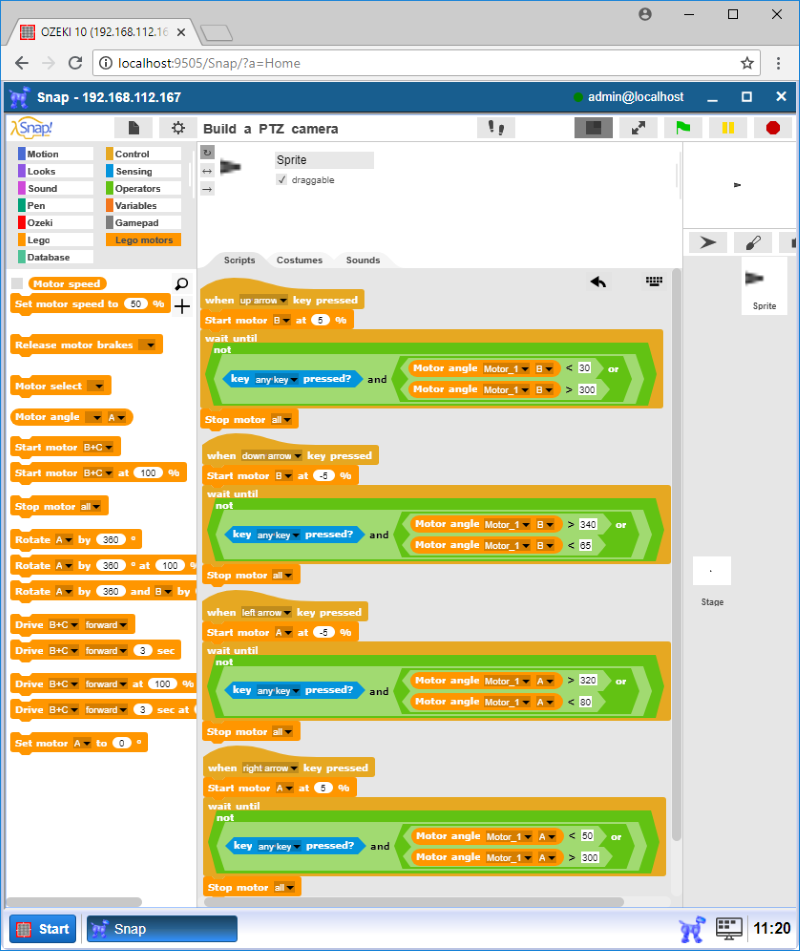Click the project title Build a PTZ camera
Screen dimensions: 800x951
[271, 129]
